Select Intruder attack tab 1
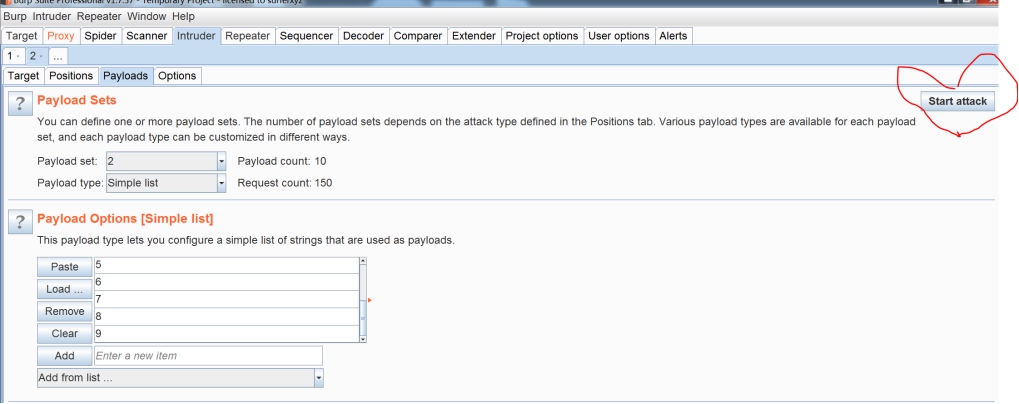This screenshot has height=404, width=1019. click(x=13, y=56)
